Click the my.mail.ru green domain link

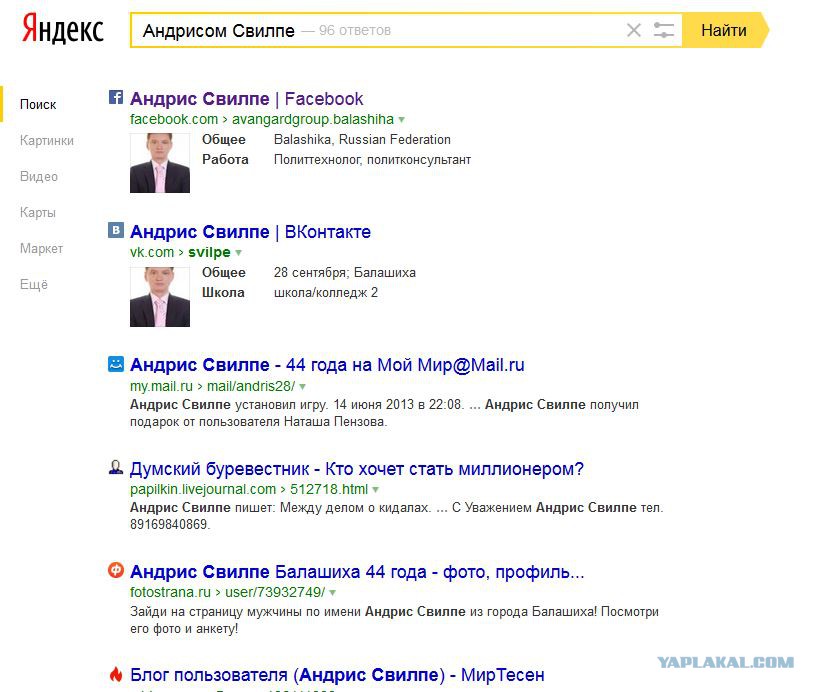coord(161,386)
